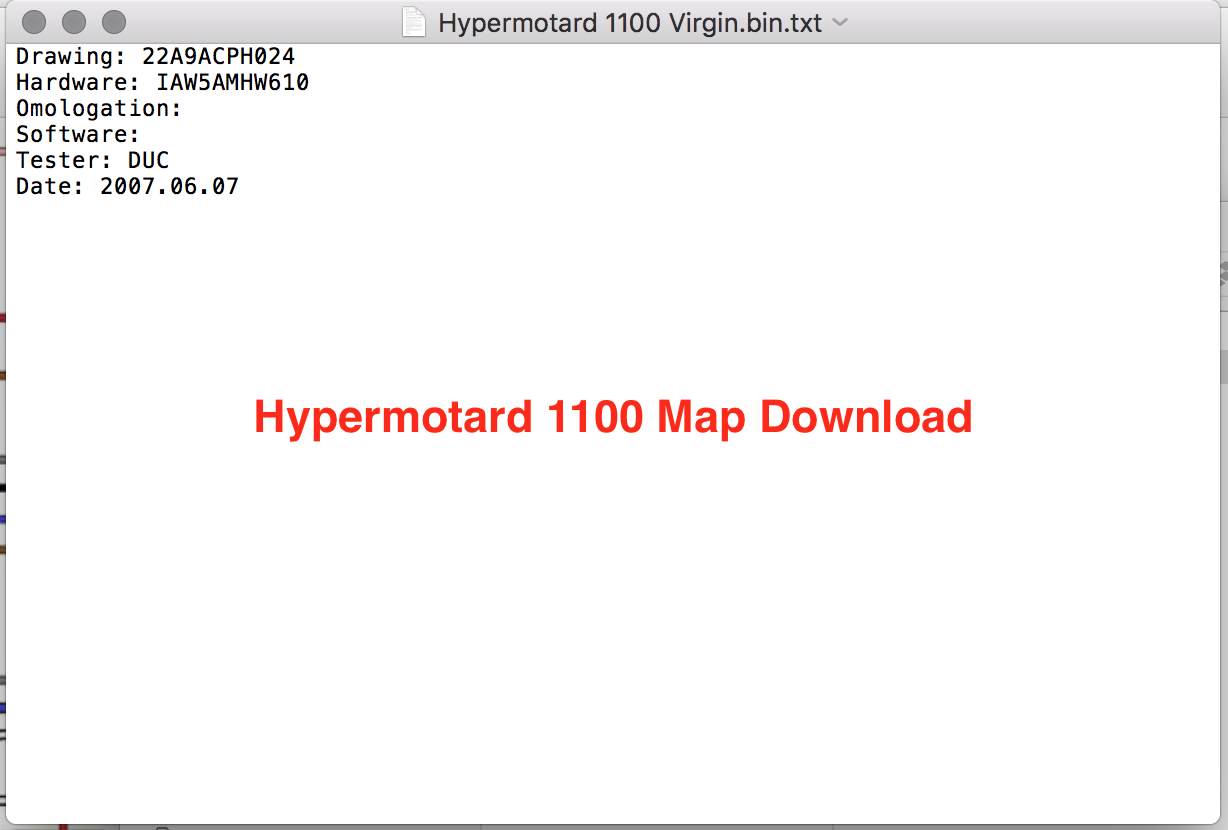Close the TextEdit window
This screenshot has width=1228, height=830.
click(x=33, y=21)
